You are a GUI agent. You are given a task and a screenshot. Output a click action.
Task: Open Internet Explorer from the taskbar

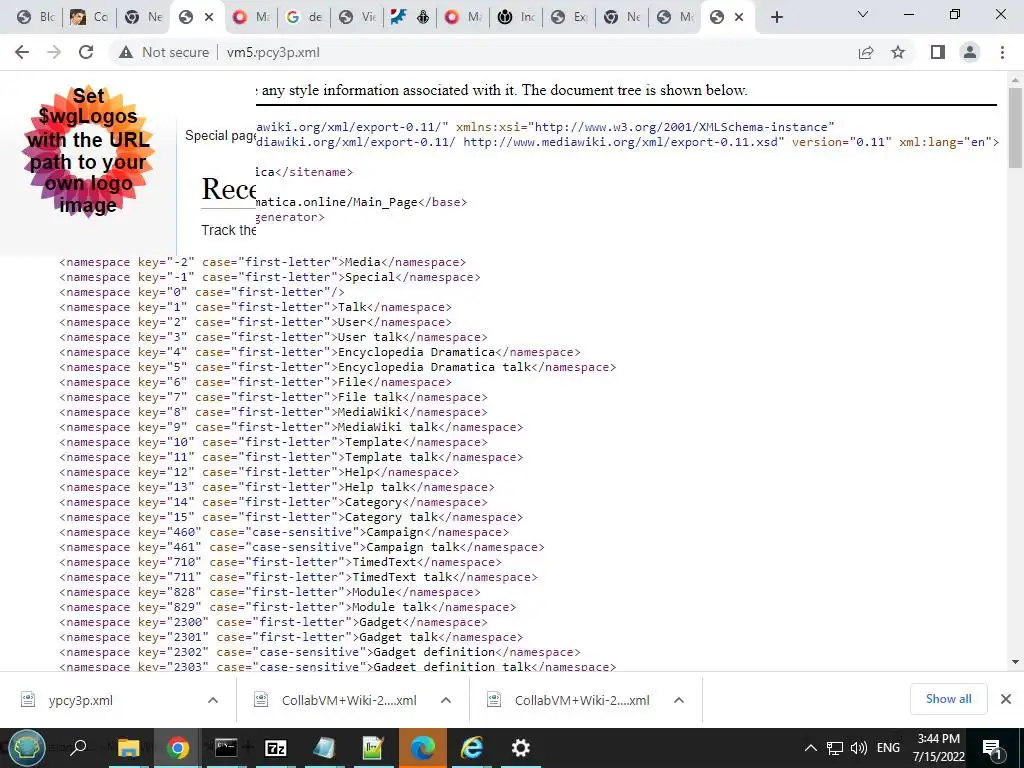(x=472, y=748)
